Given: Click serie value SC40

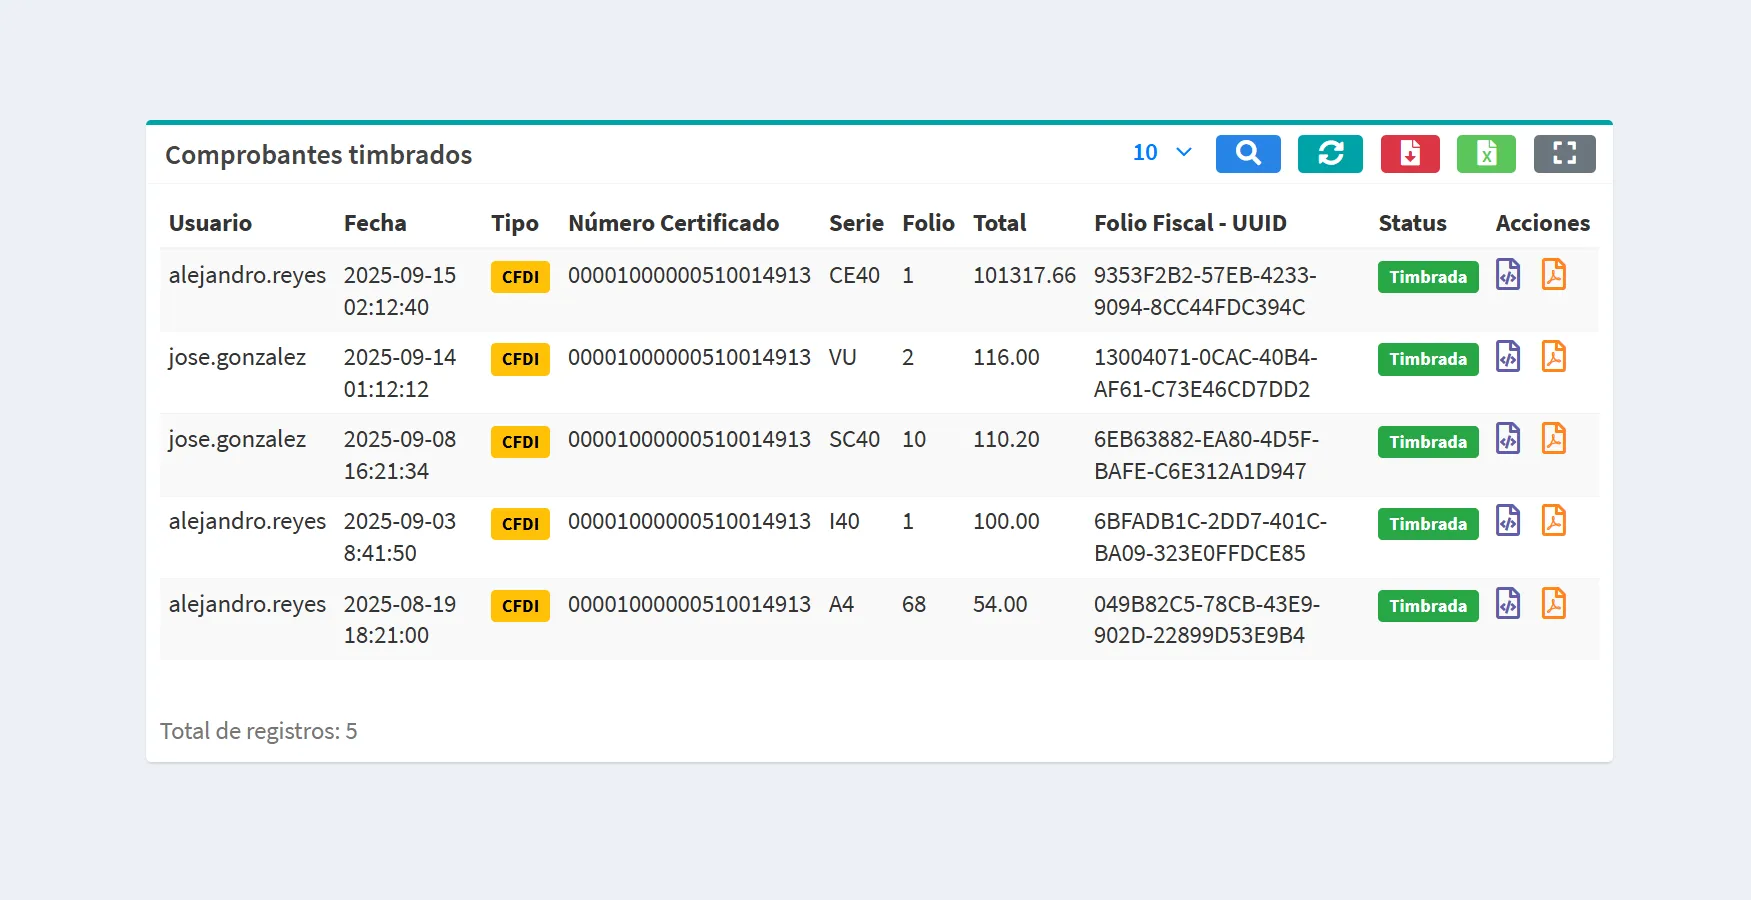Looking at the screenshot, I should [854, 439].
